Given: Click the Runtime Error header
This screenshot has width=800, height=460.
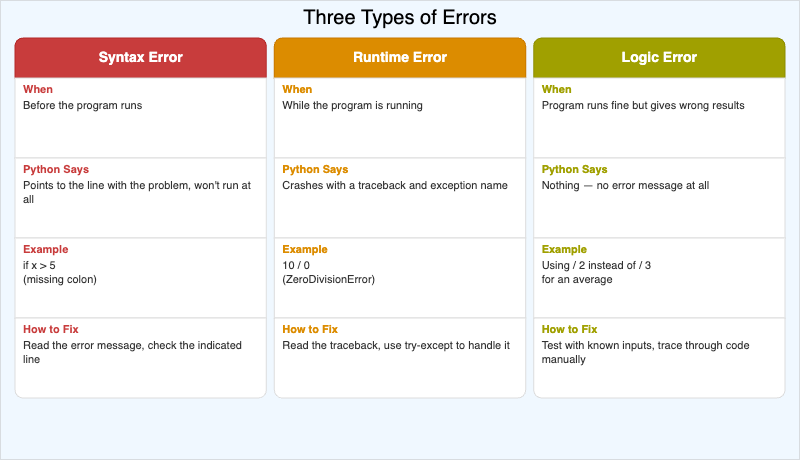Looking at the screenshot, I should 399,57.
